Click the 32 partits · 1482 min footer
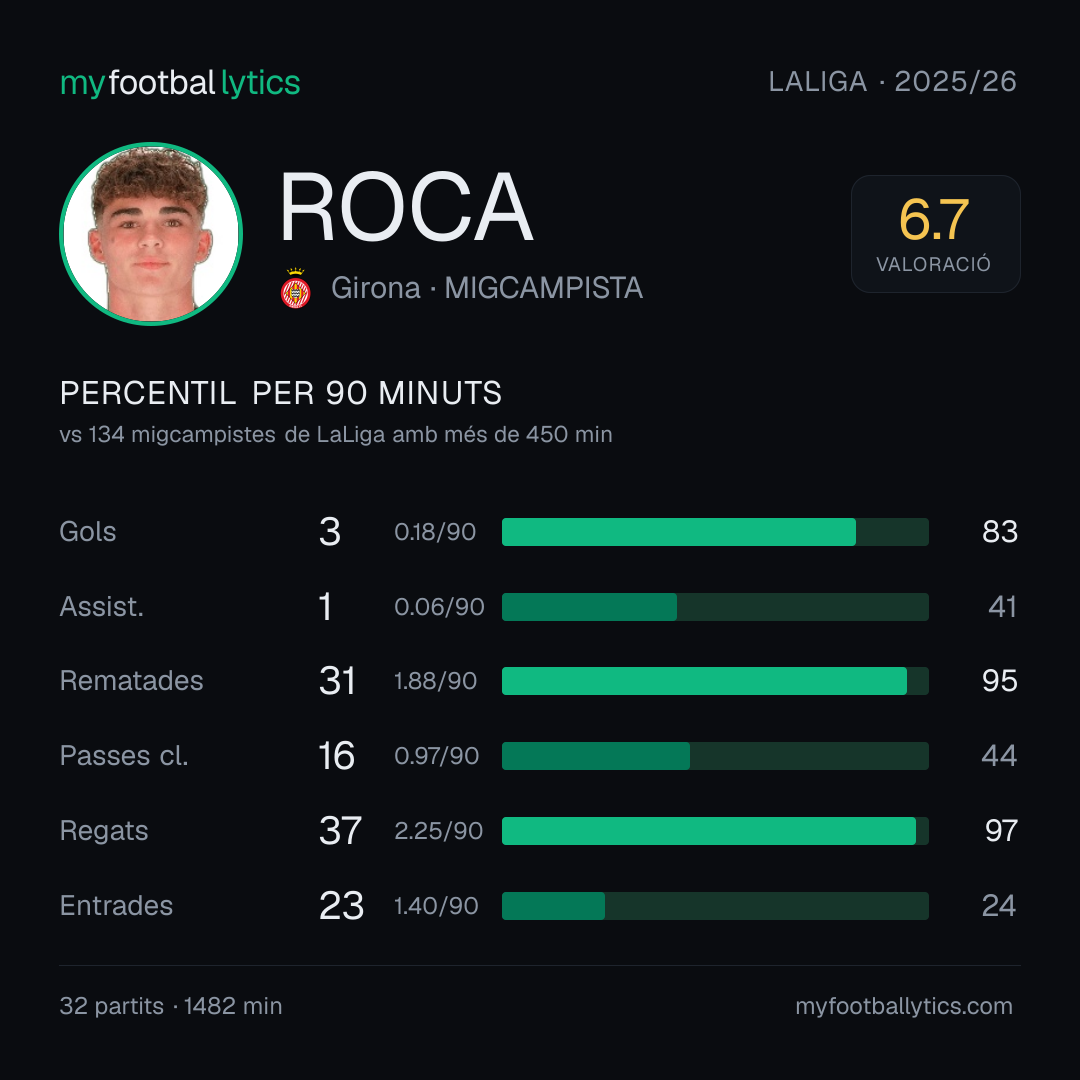 coord(171,1006)
